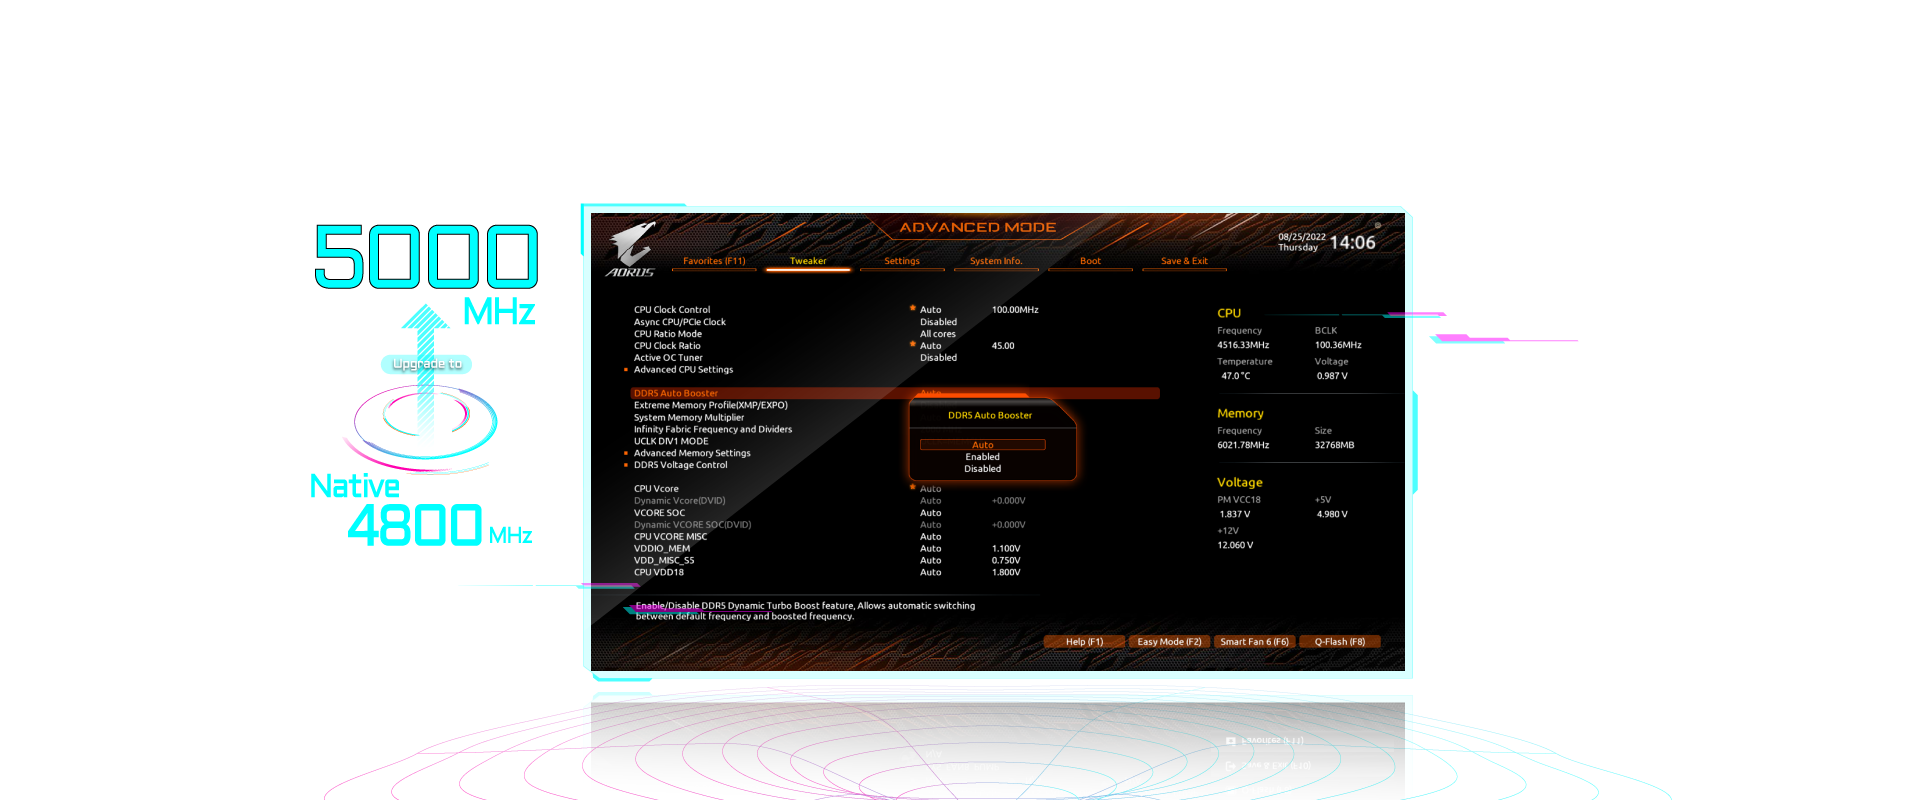Click the Disabled value for Async CPU/PCIe Clock

tap(939, 322)
